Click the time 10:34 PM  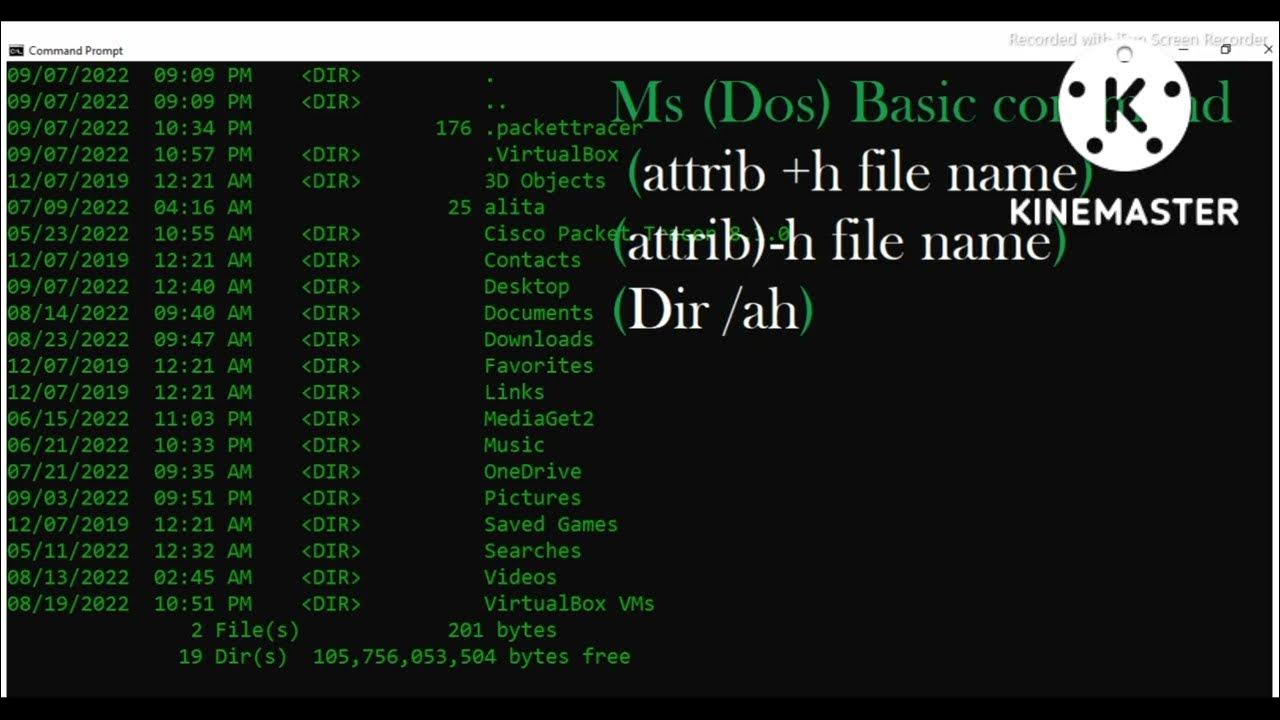click(x=203, y=128)
